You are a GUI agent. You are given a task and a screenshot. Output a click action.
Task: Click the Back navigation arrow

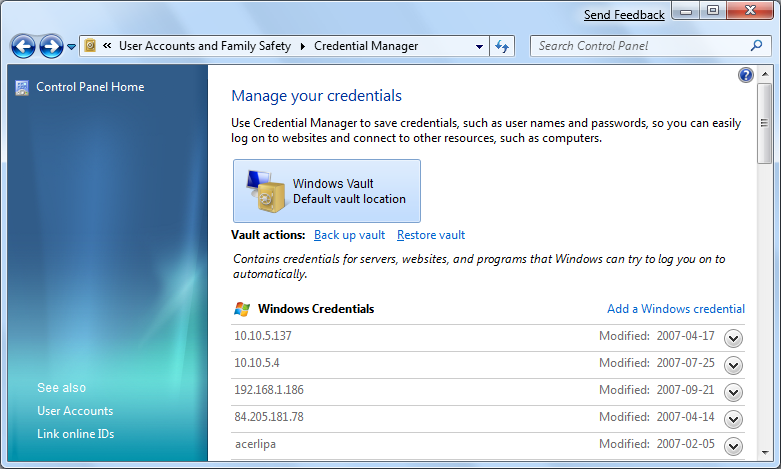point(23,47)
